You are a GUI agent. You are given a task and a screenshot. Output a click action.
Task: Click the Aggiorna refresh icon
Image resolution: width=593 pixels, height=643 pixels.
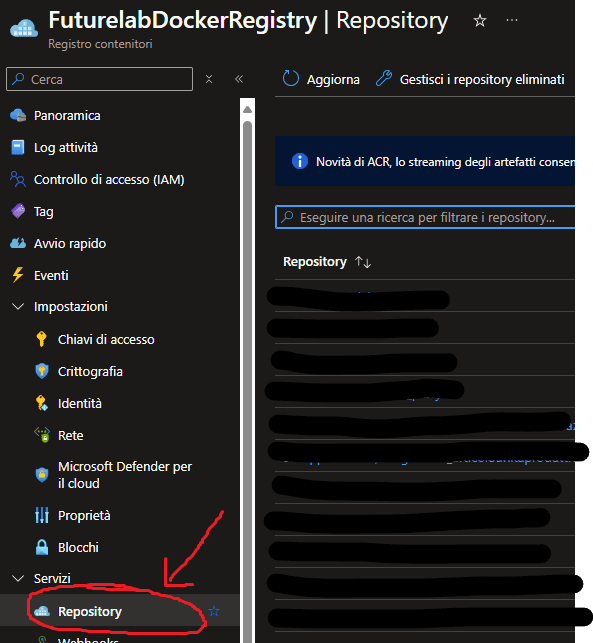click(291, 78)
